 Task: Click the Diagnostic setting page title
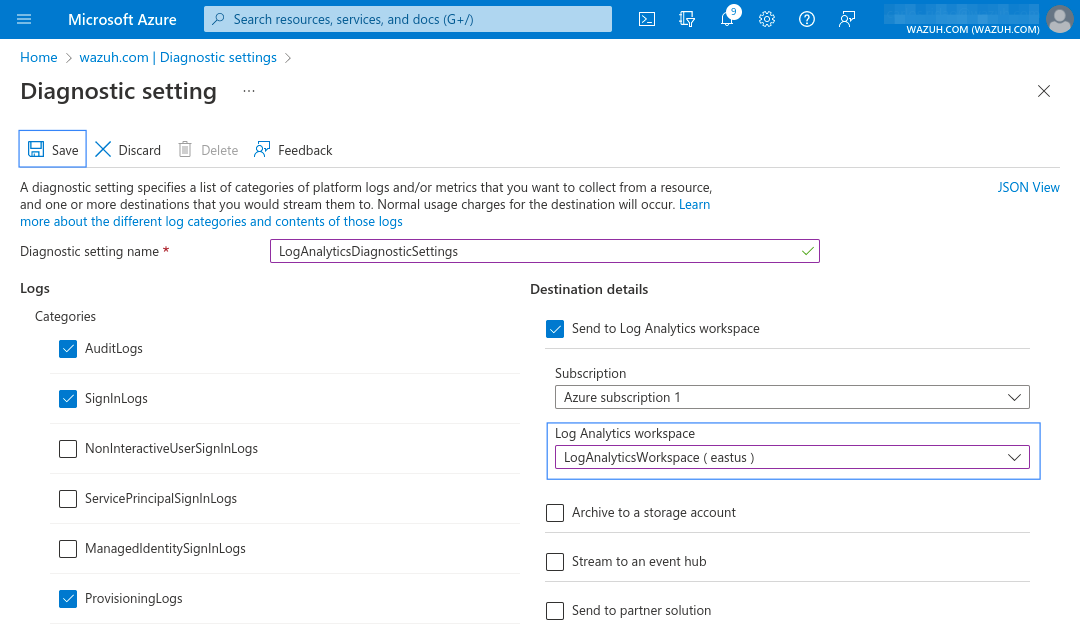tap(118, 91)
